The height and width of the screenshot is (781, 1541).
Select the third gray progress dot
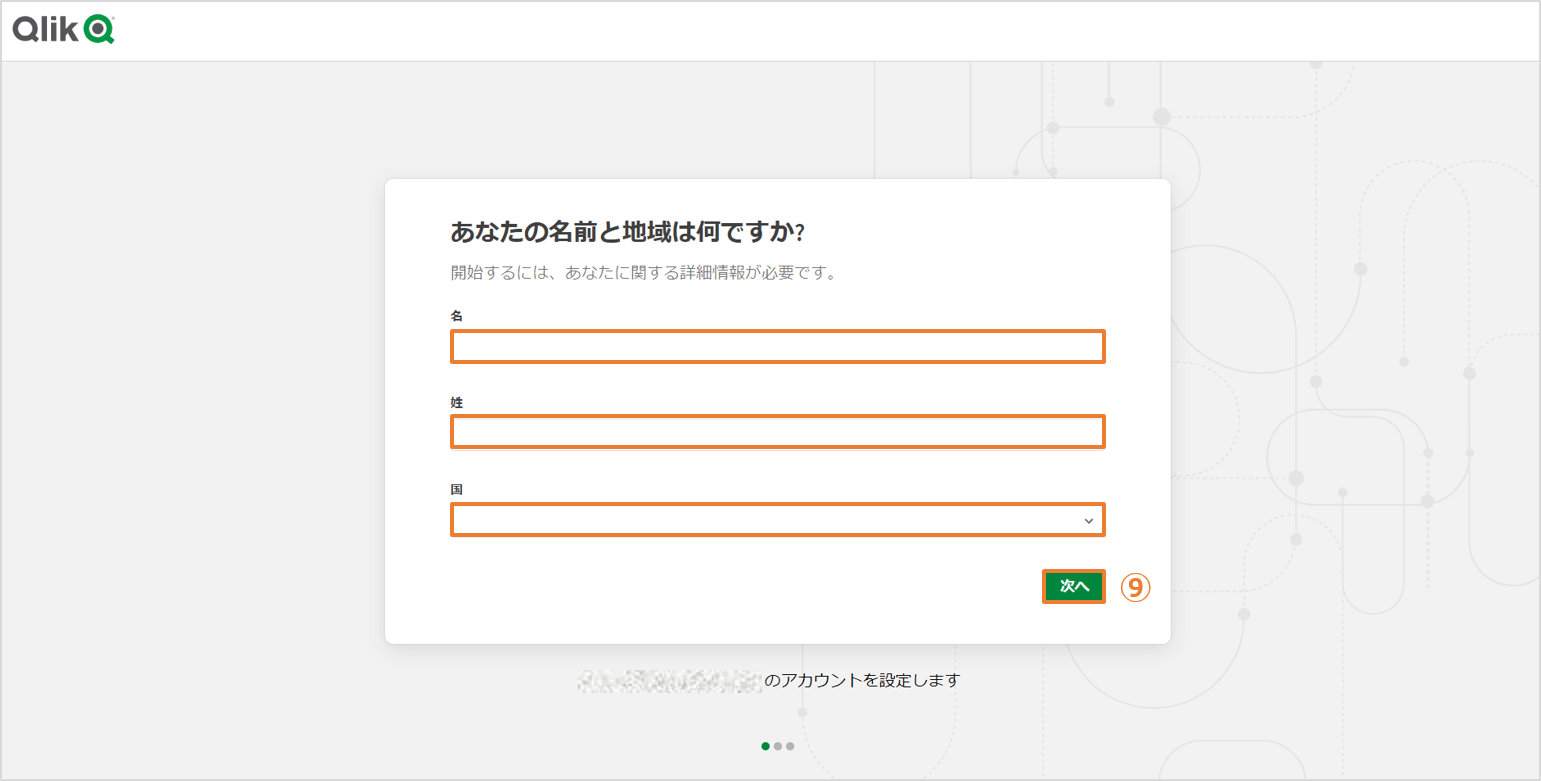790,746
